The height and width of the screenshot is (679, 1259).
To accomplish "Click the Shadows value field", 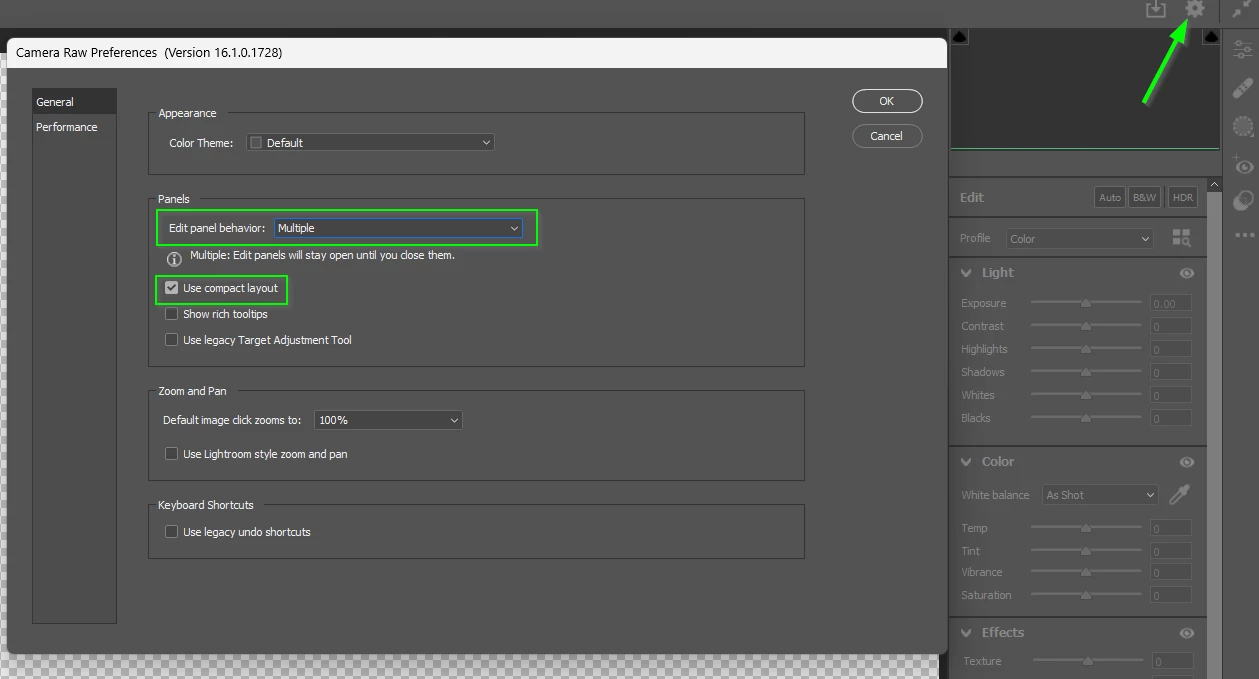I will tap(1170, 372).
